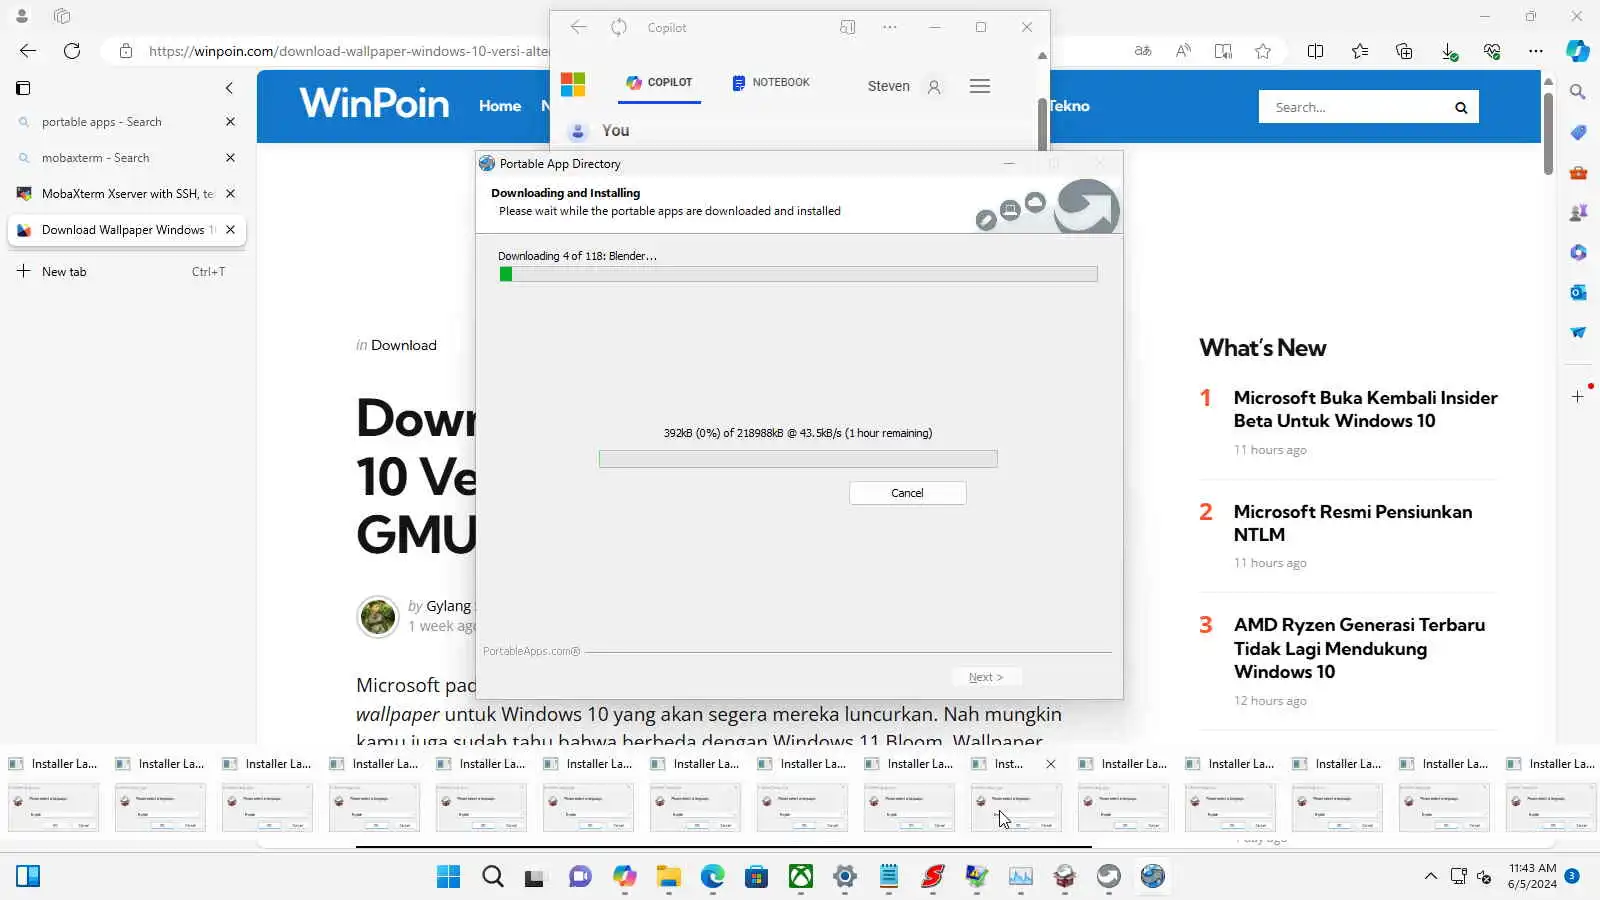Open the Favorites list icon in the Edge toolbar

coord(1360,51)
